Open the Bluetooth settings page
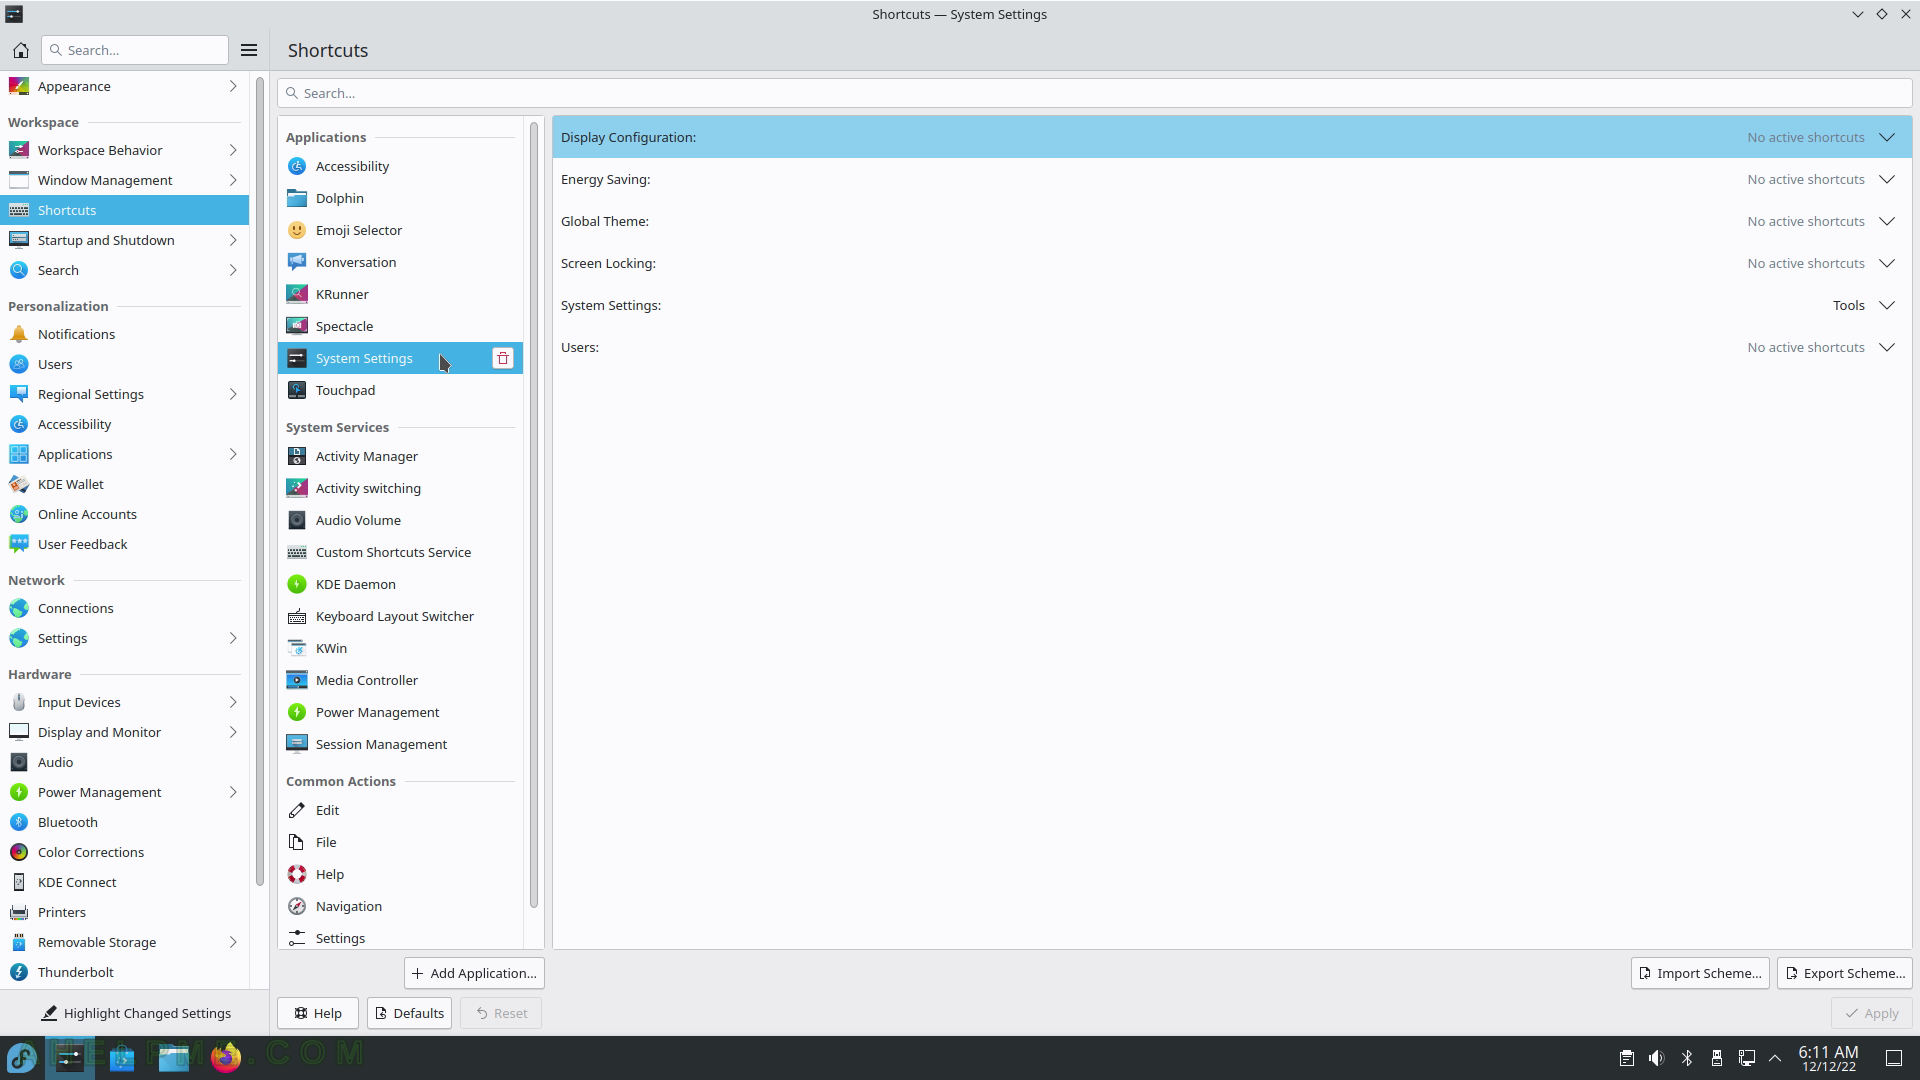Viewport: 1920px width, 1080px height. pos(124,822)
